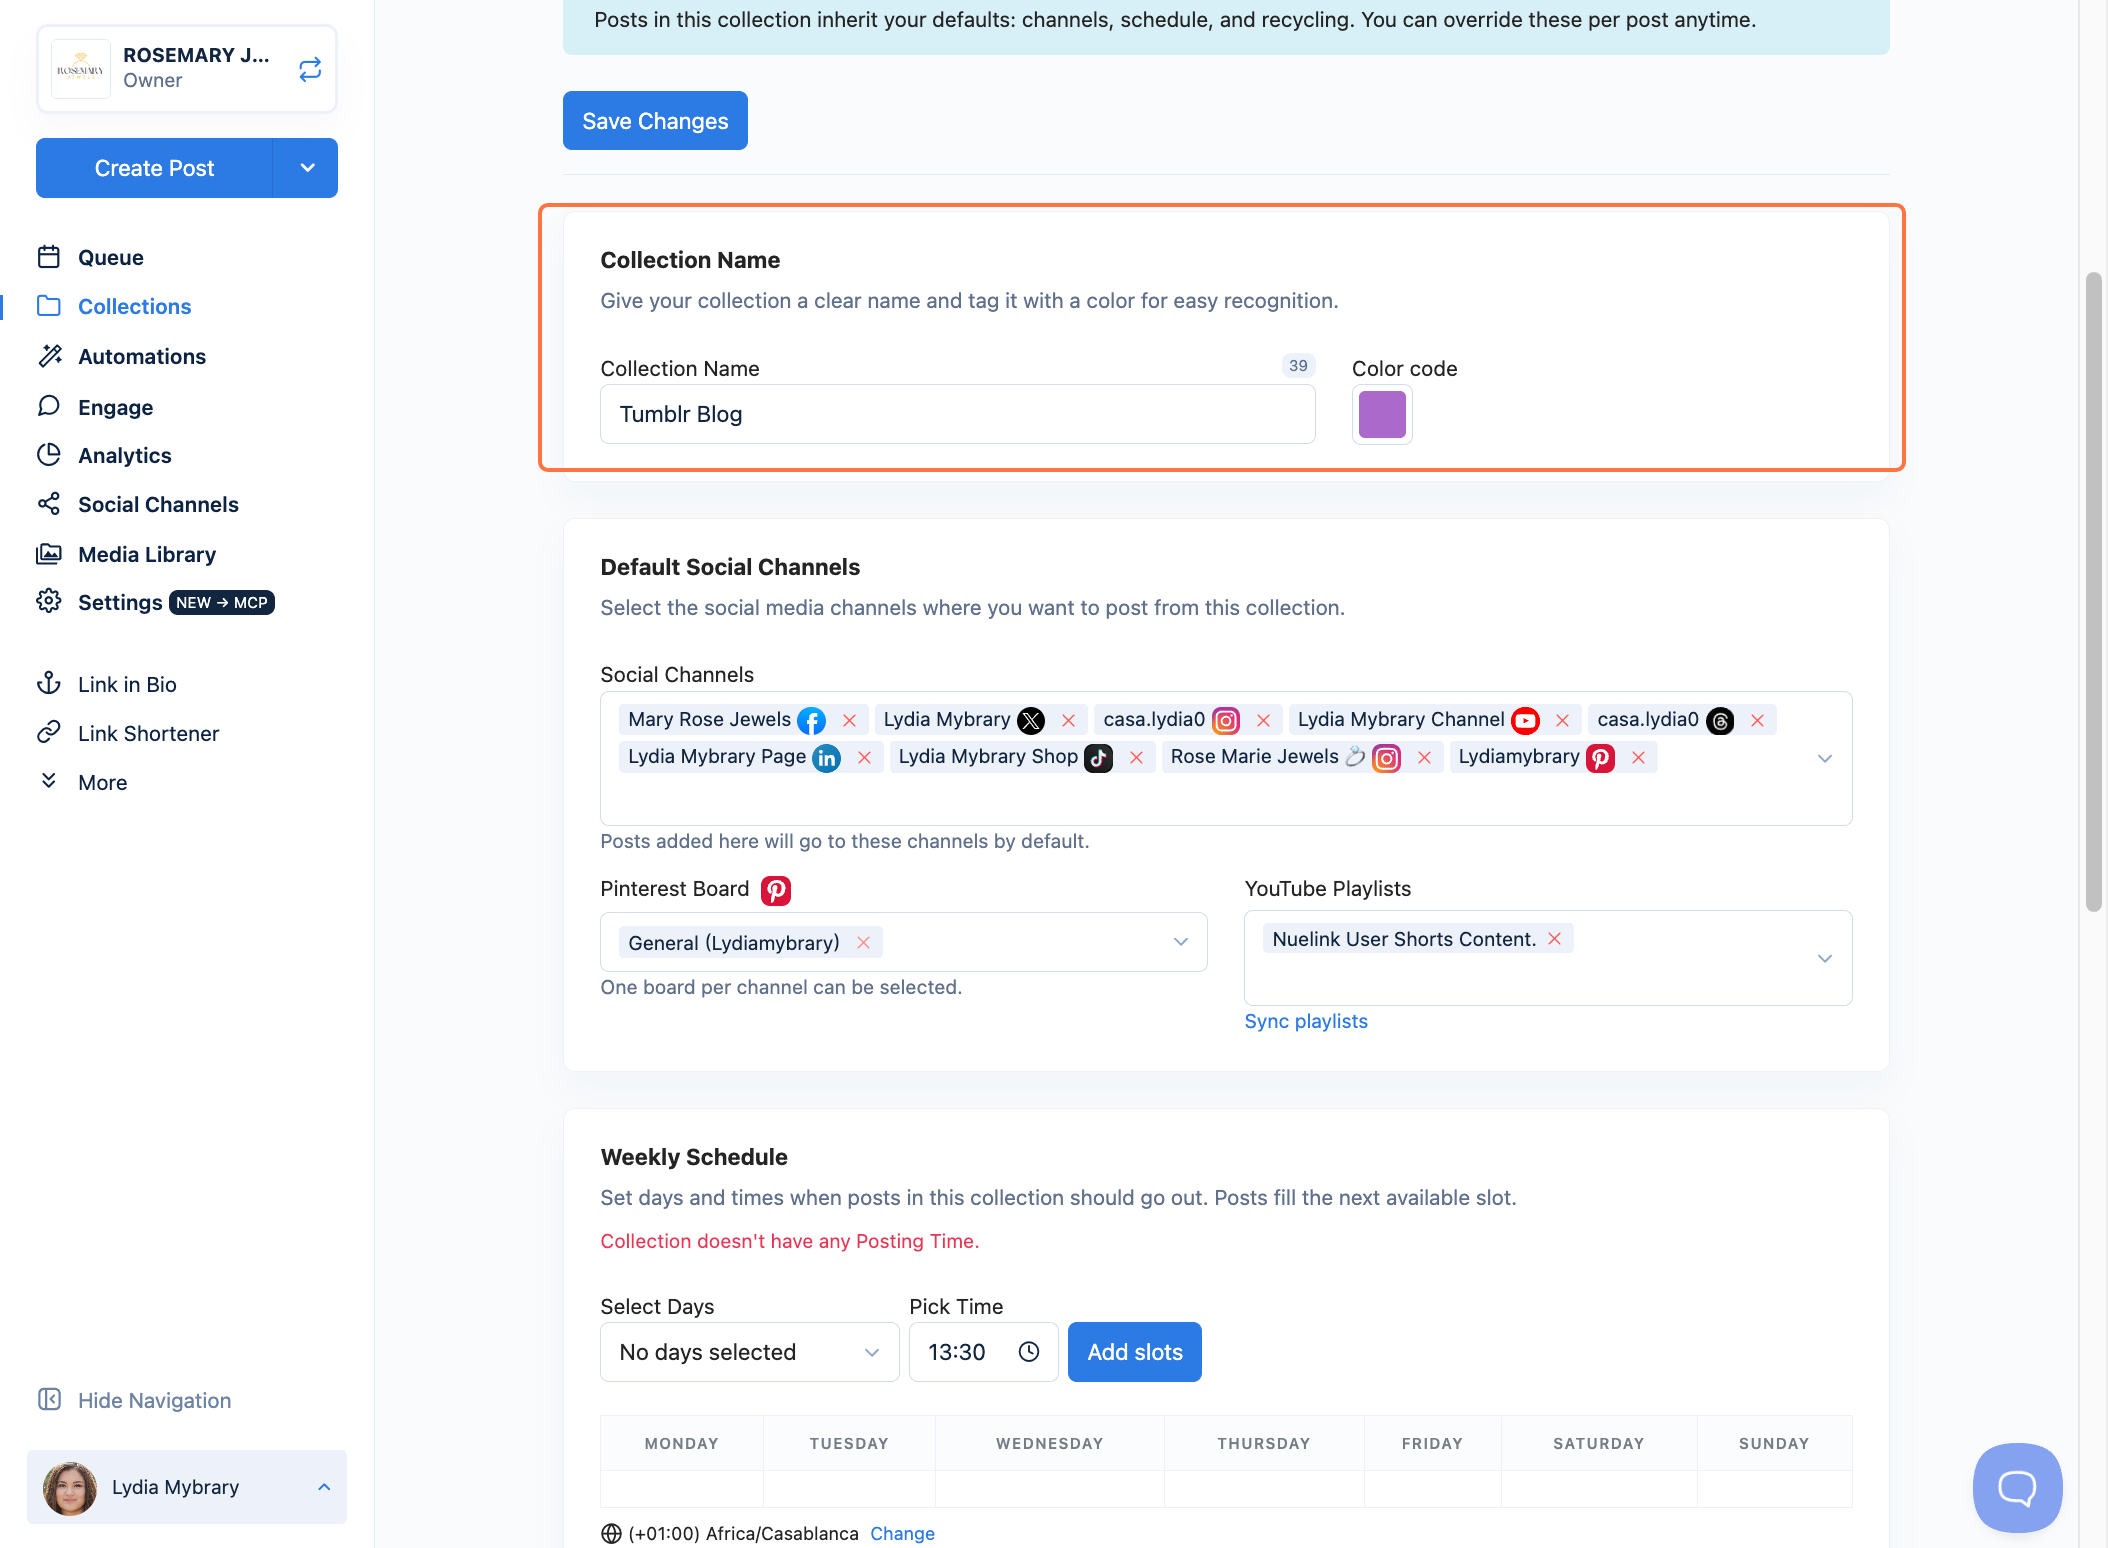Click the Sync playlists link
The width and height of the screenshot is (2108, 1548).
click(1305, 1021)
